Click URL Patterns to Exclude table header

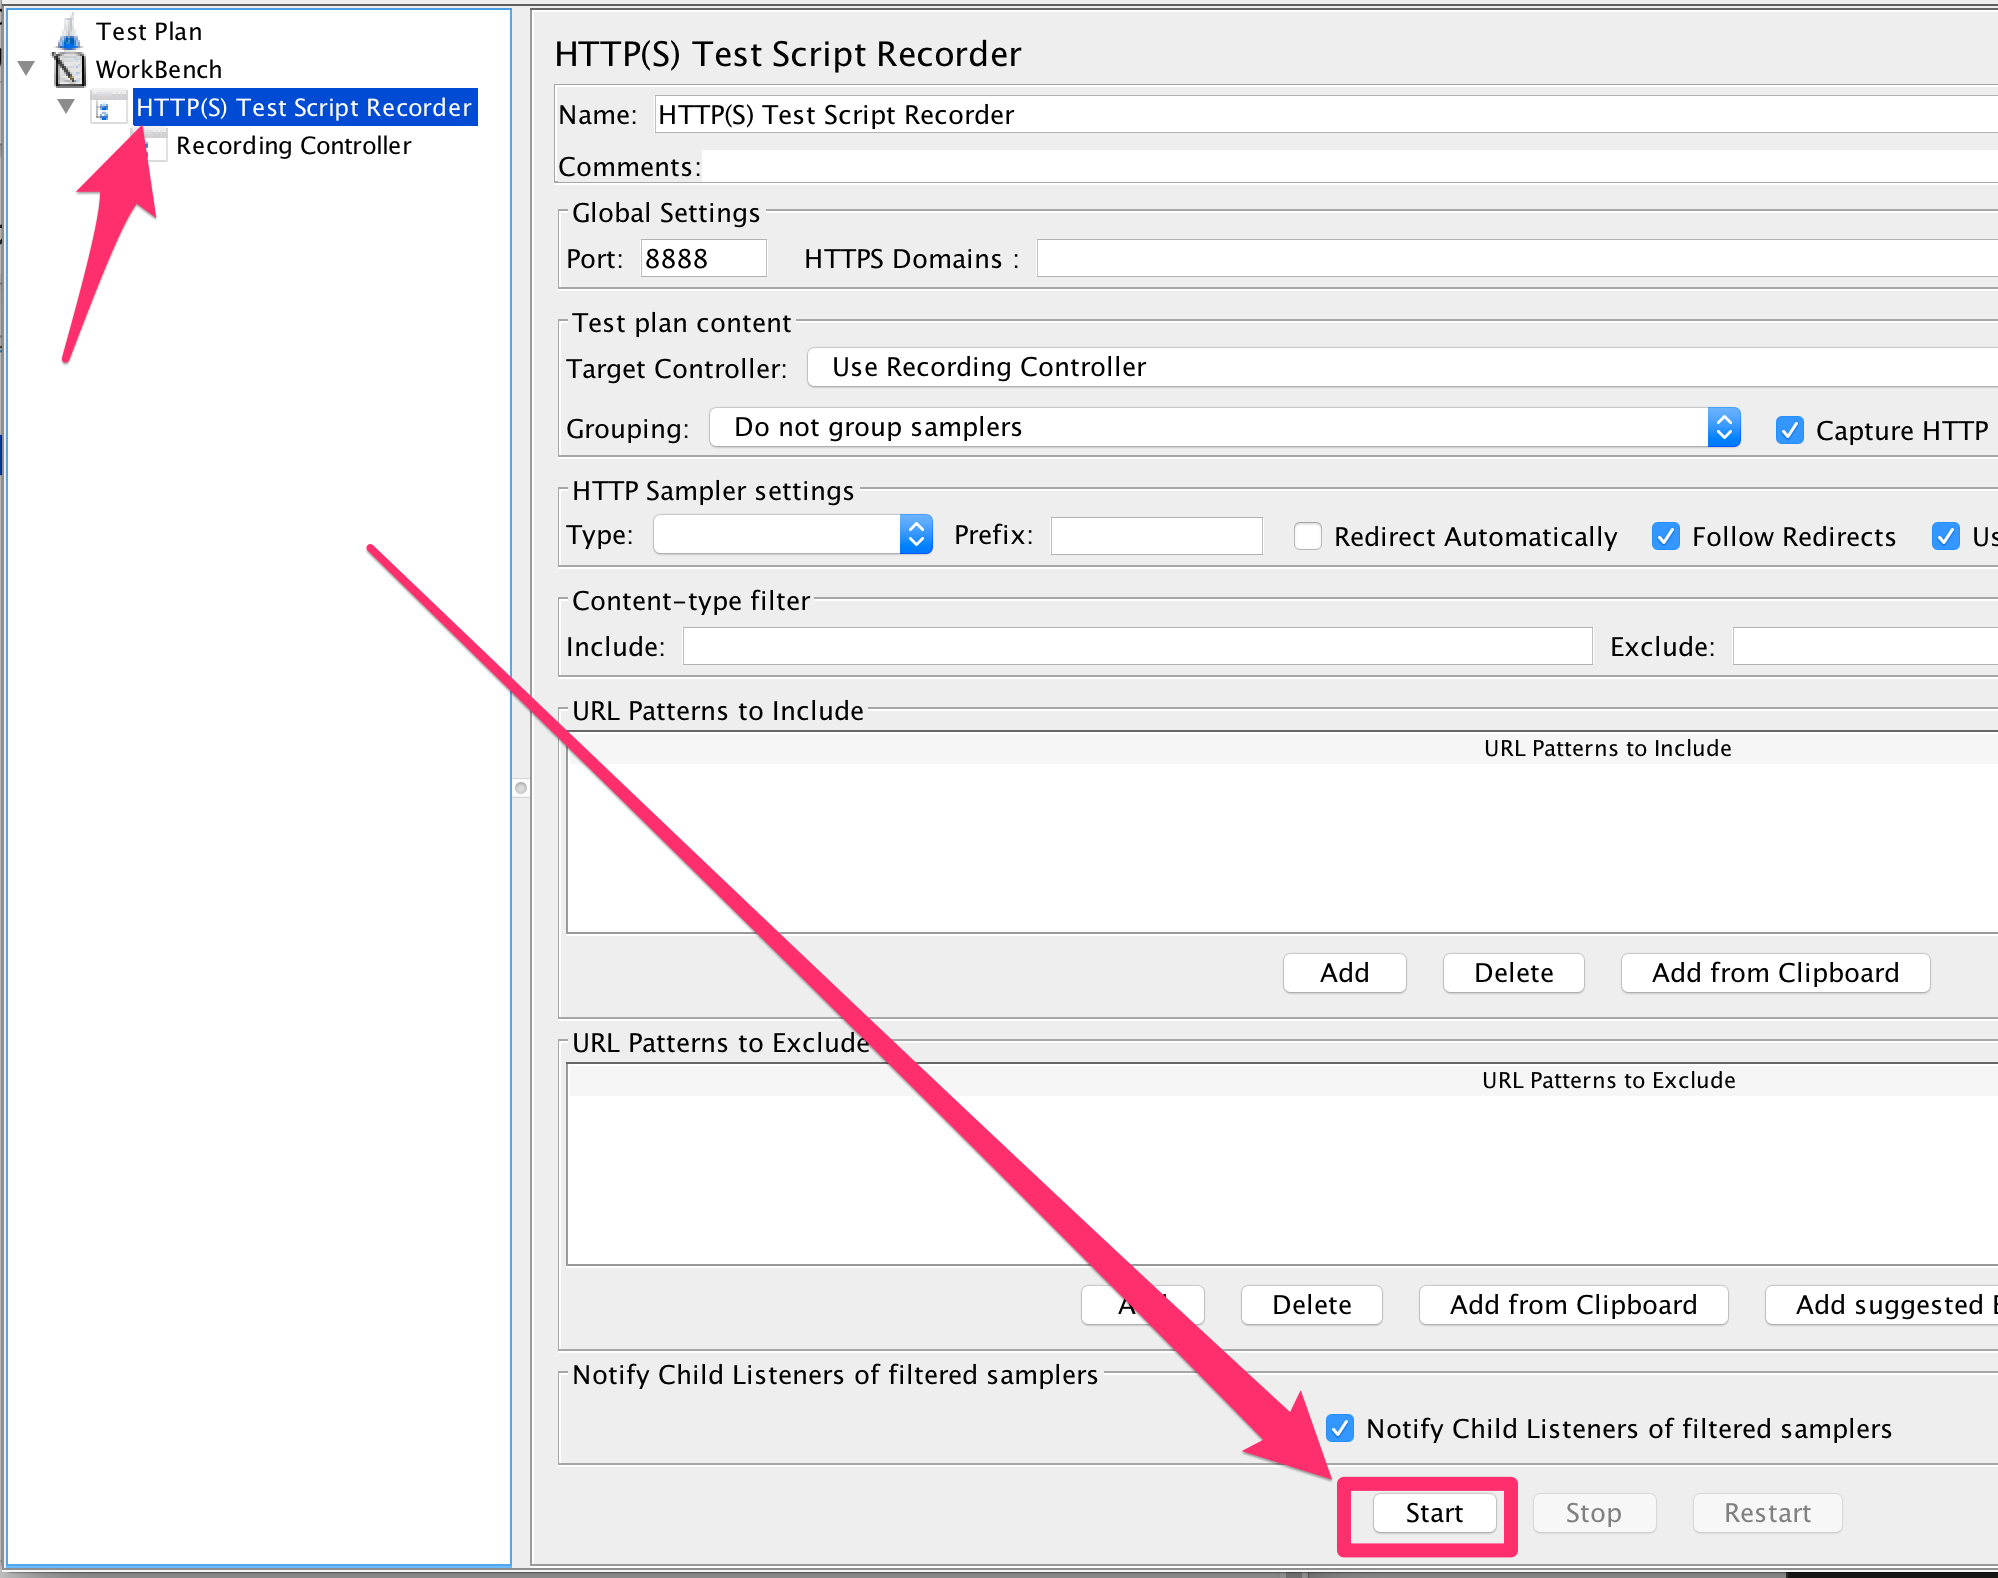[1607, 1080]
